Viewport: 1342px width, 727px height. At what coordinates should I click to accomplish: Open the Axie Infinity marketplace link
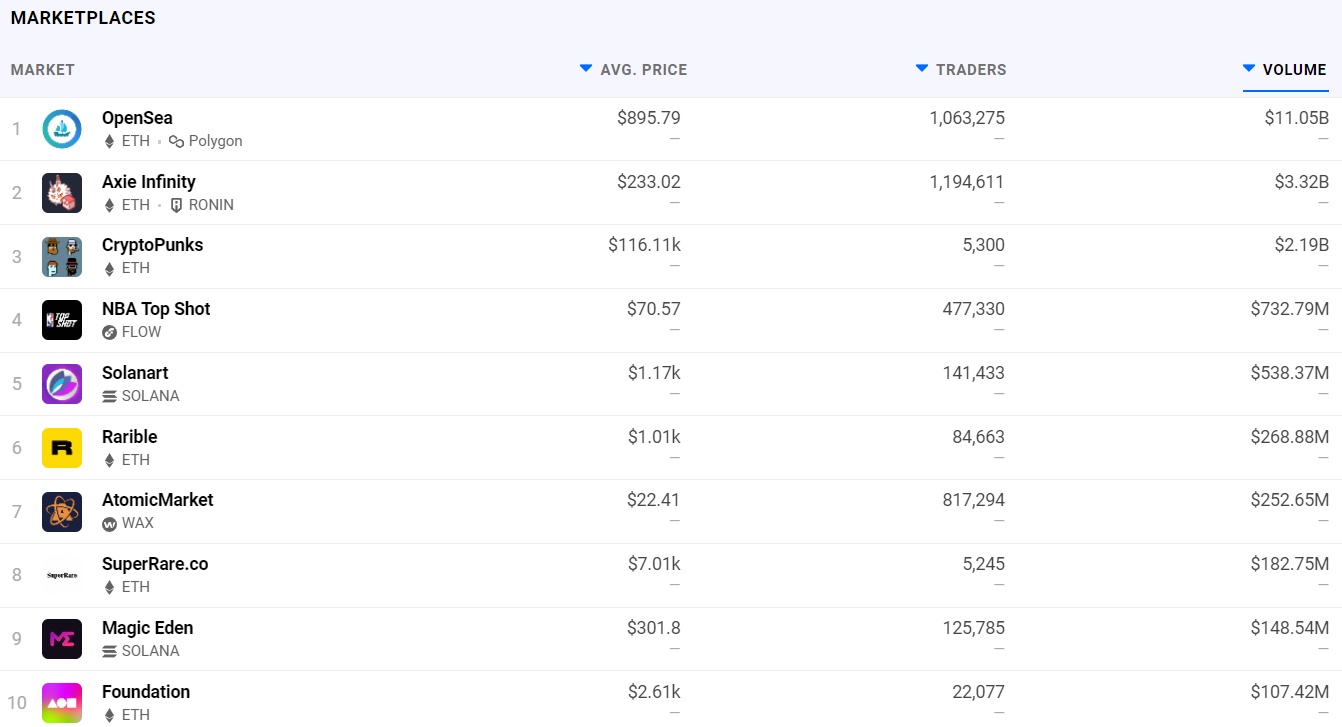149,182
